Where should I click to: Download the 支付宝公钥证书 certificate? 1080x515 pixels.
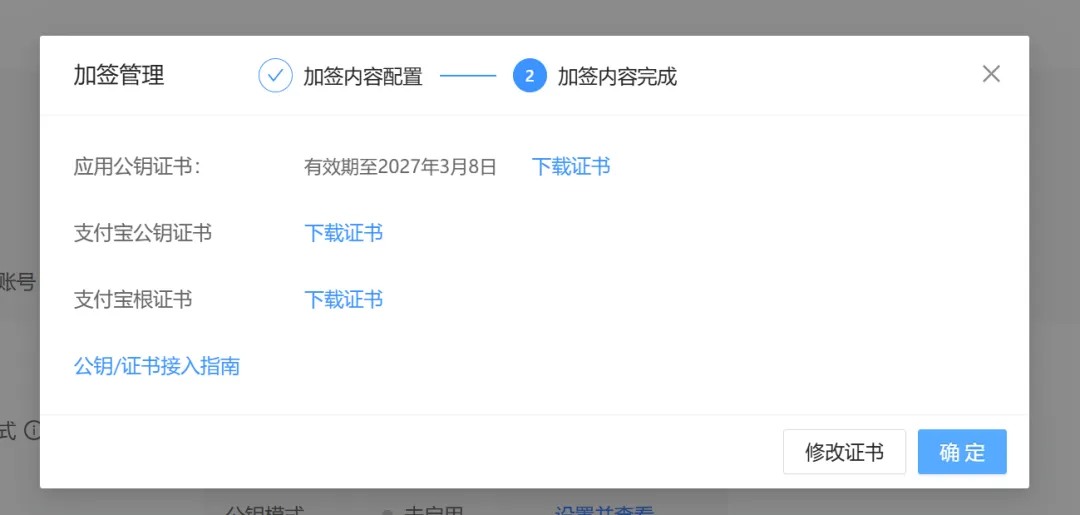[344, 233]
